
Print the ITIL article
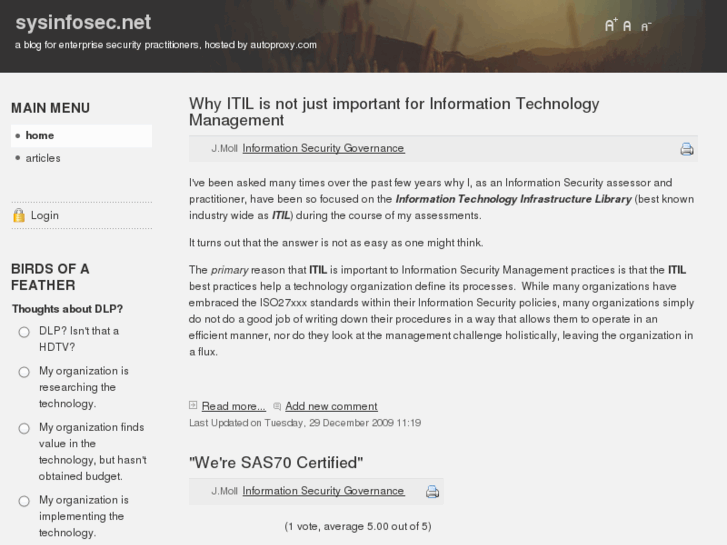pyautogui.click(x=687, y=149)
